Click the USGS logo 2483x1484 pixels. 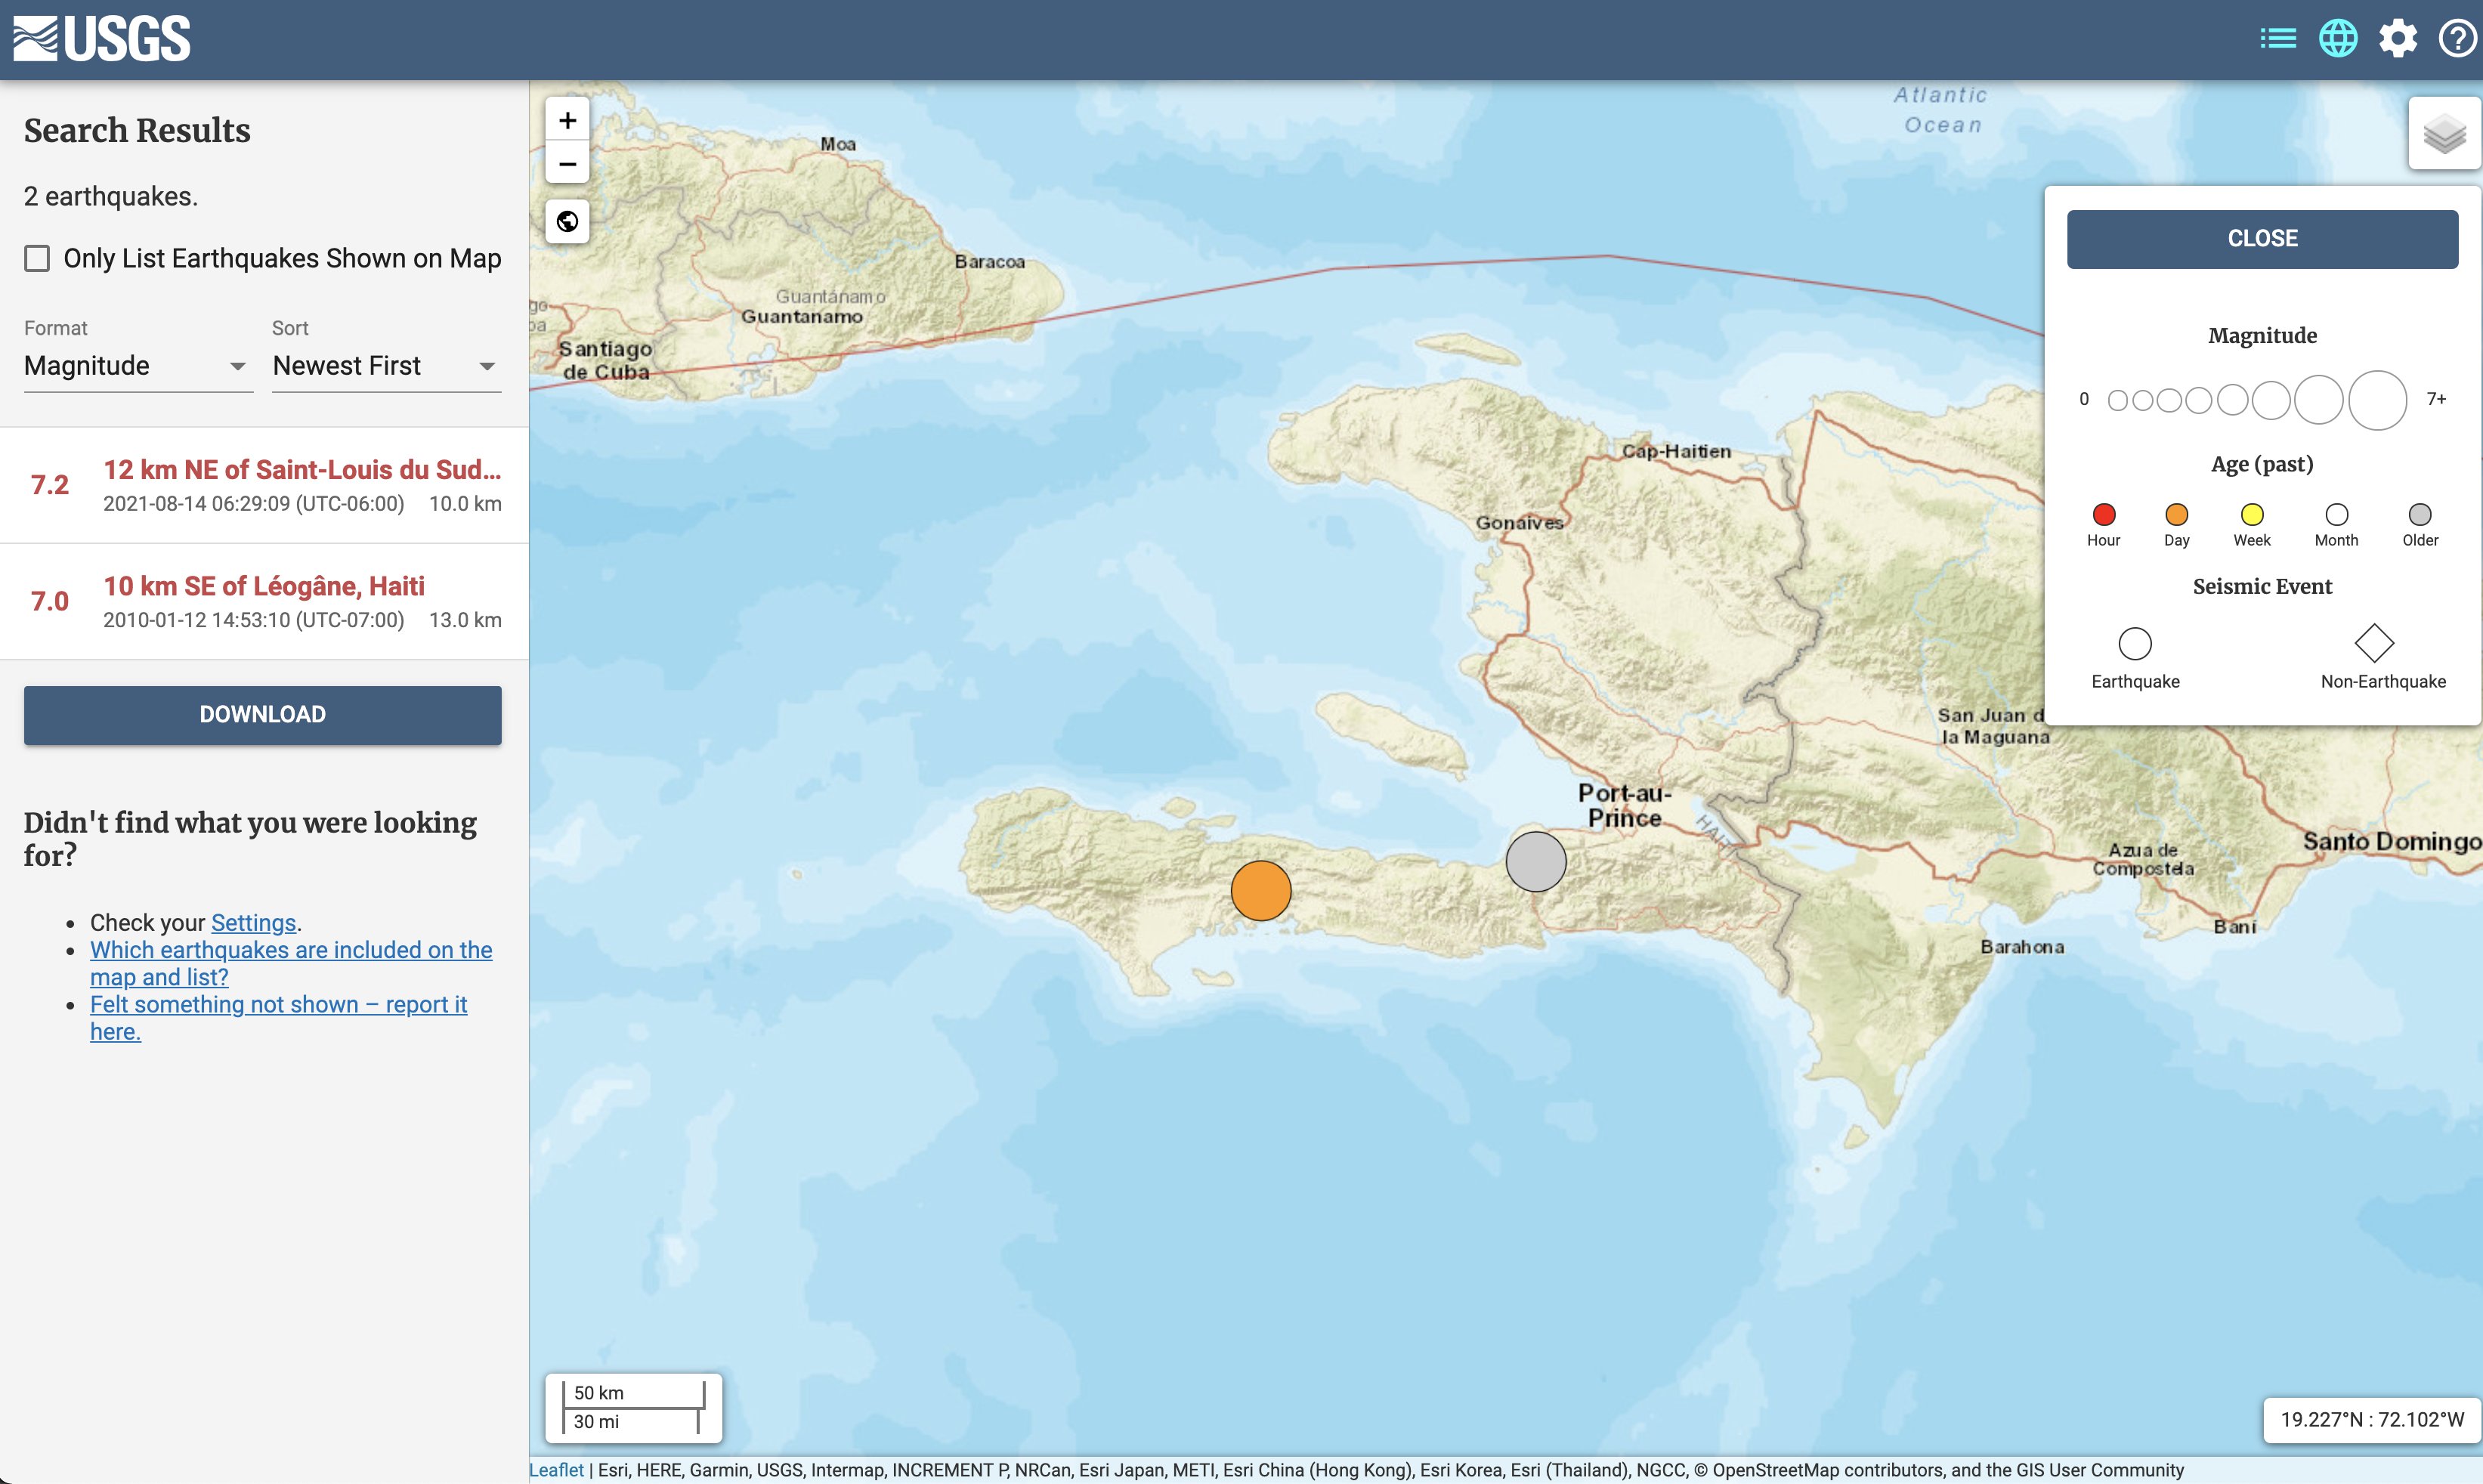click(x=102, y=39)
